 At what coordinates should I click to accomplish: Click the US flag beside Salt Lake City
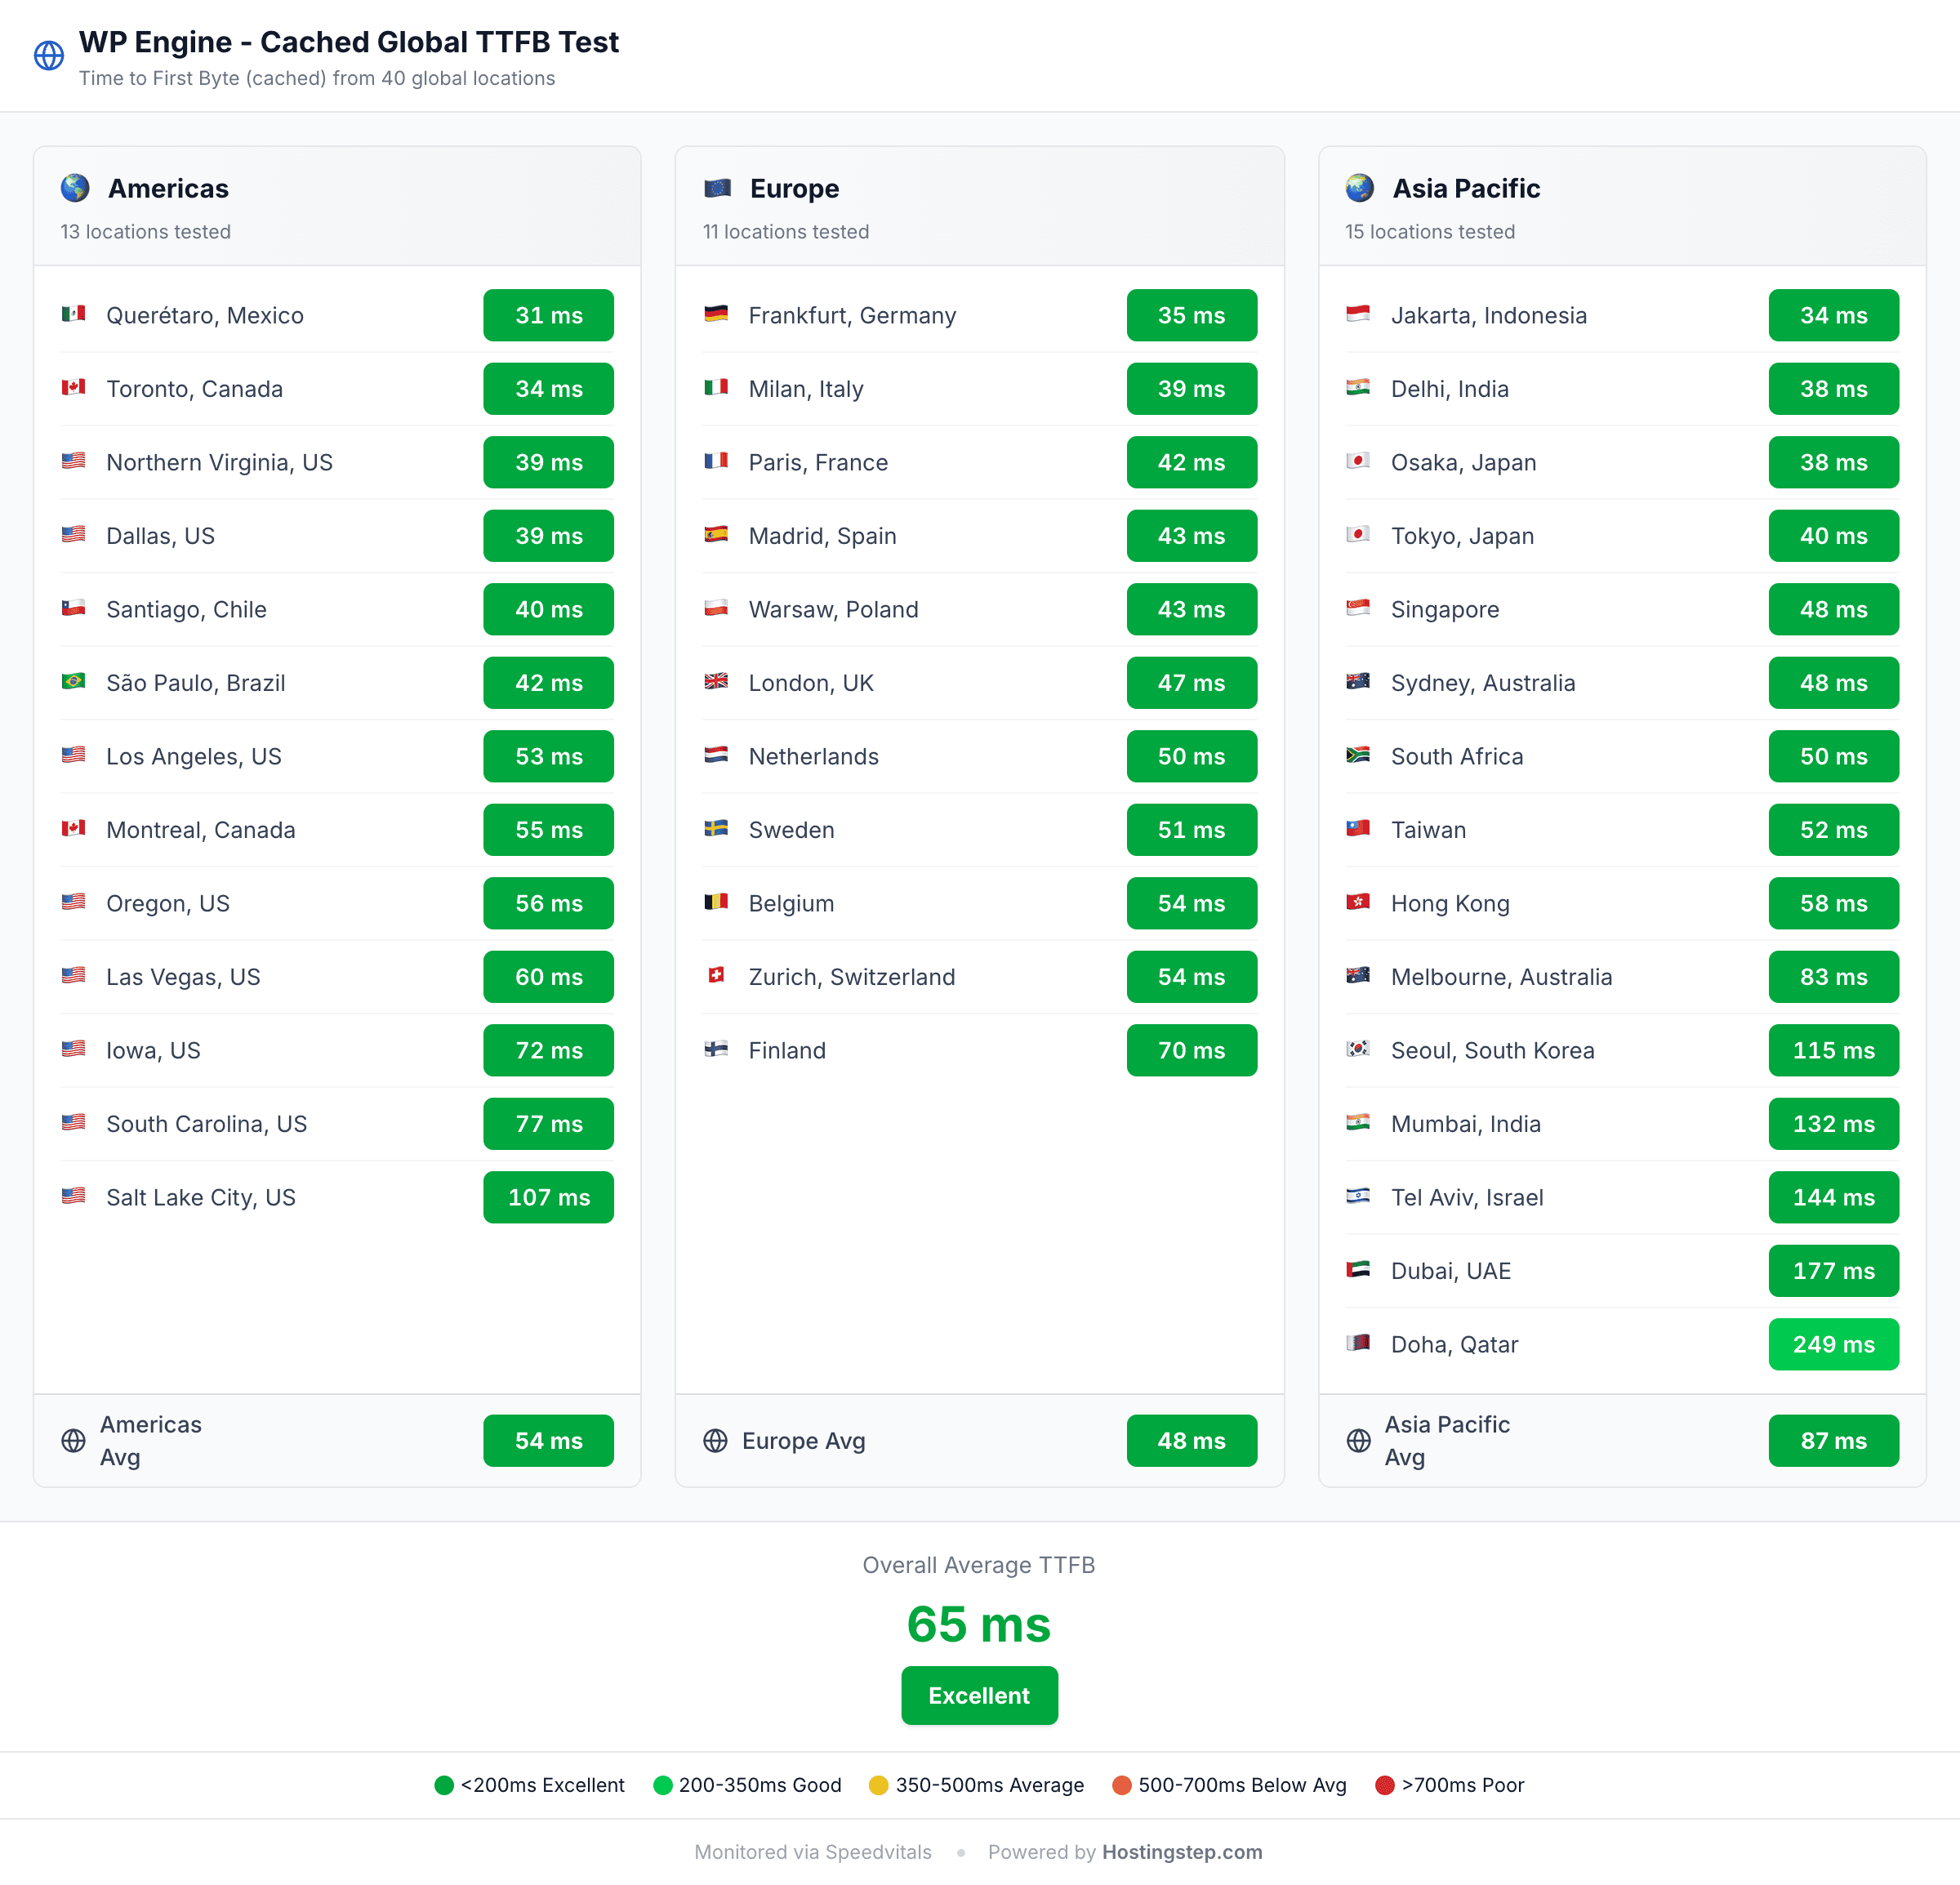point(73,1196)
